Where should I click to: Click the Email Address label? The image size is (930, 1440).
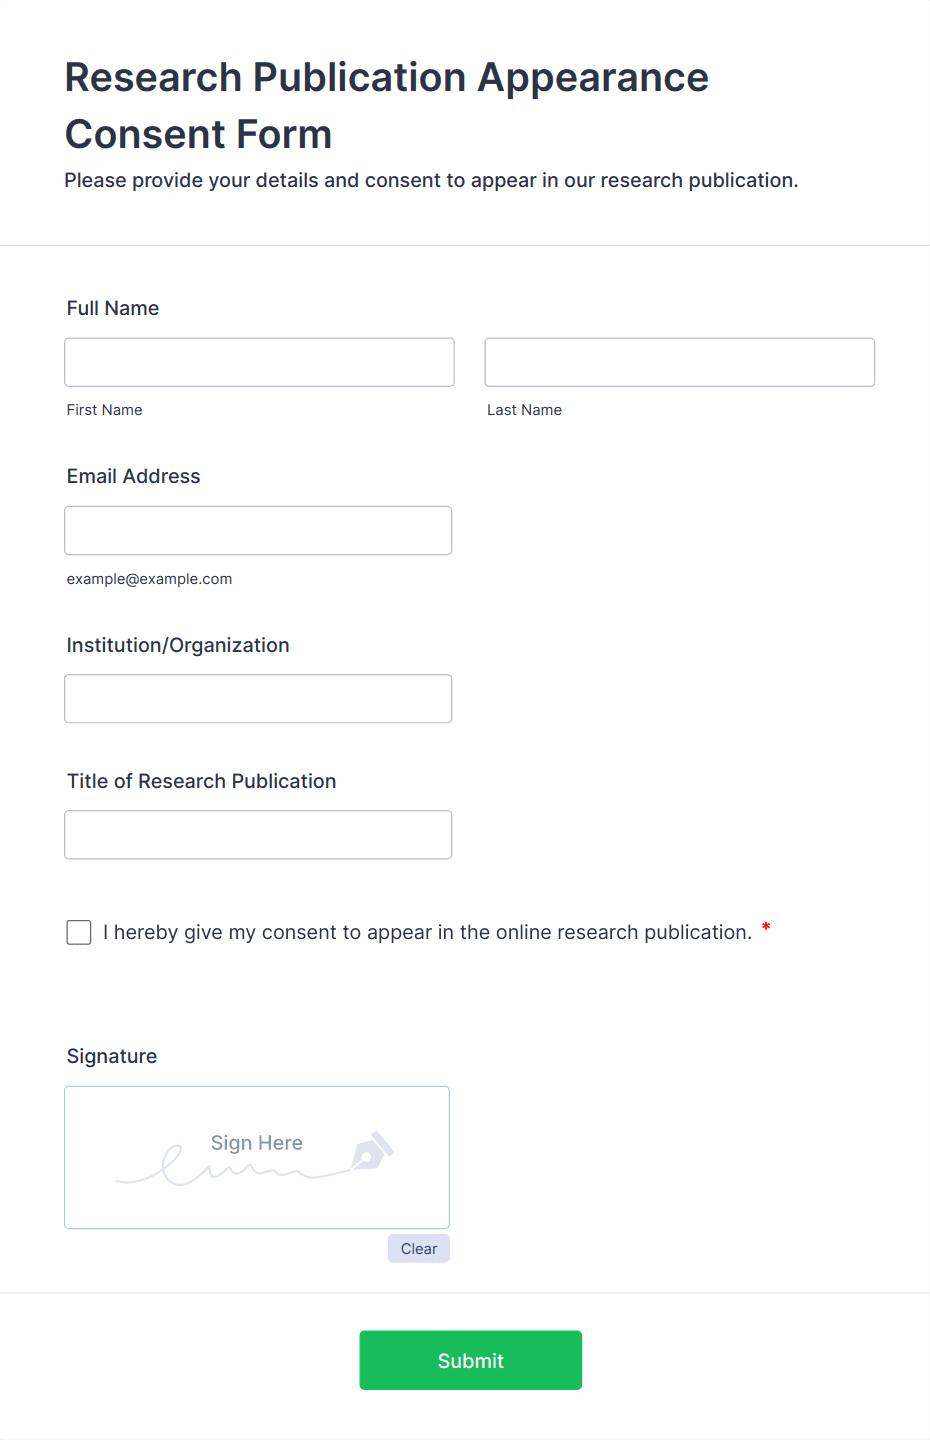[x=134, y=476]
